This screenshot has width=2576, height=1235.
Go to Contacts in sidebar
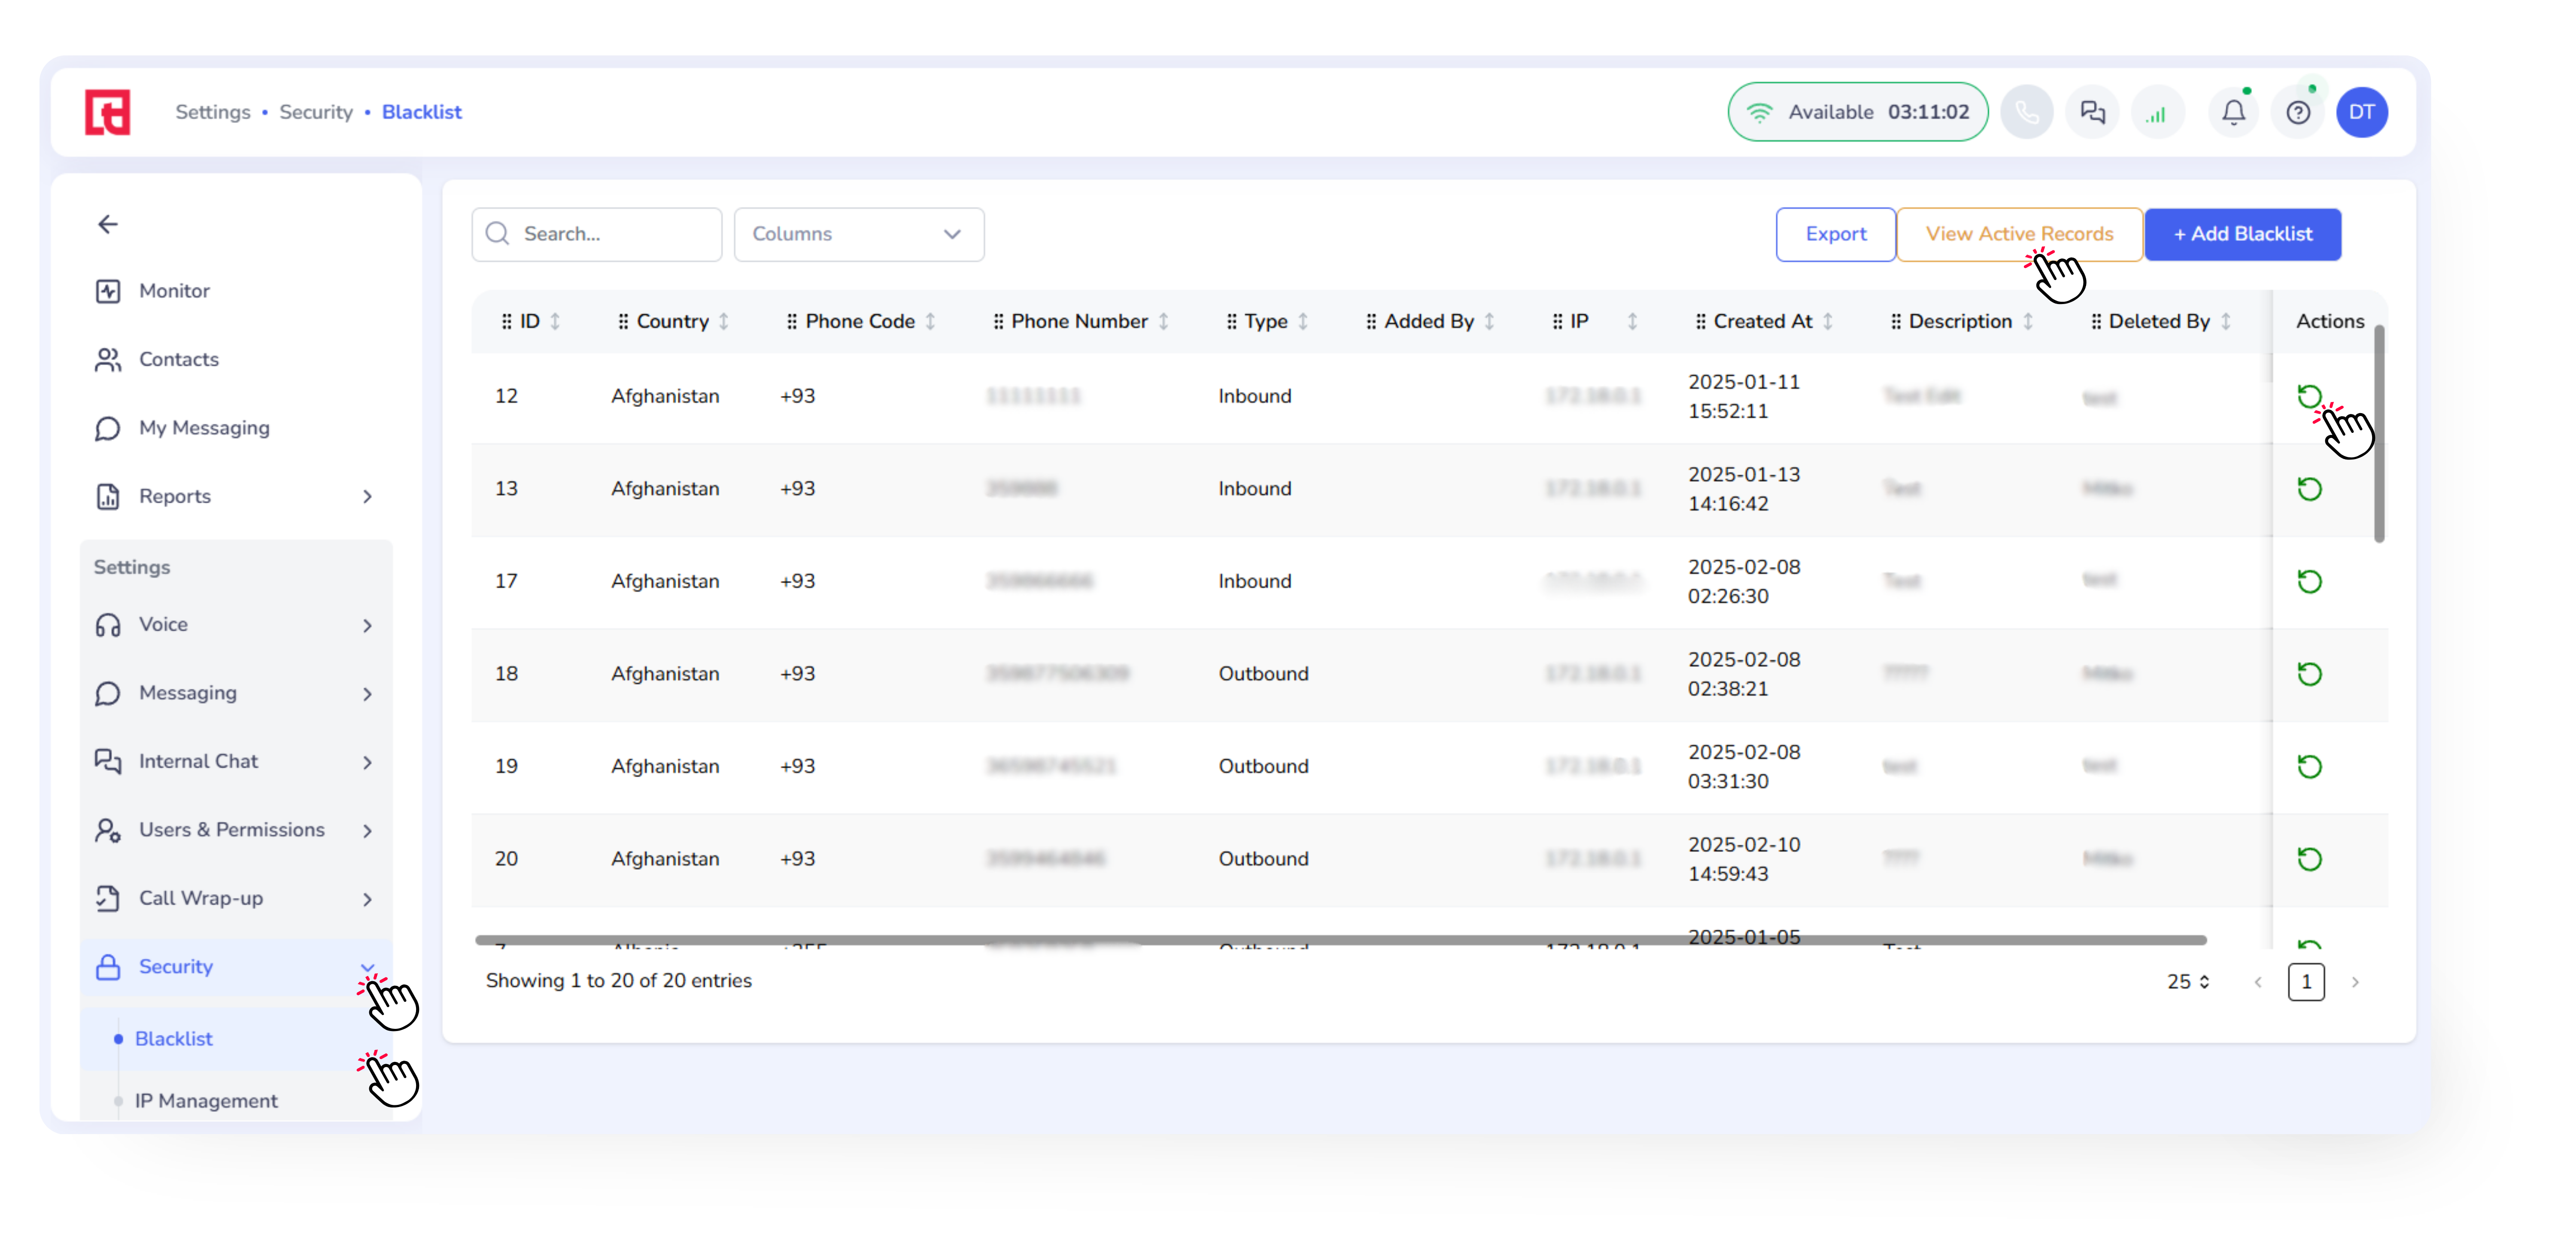pos(178,359)
